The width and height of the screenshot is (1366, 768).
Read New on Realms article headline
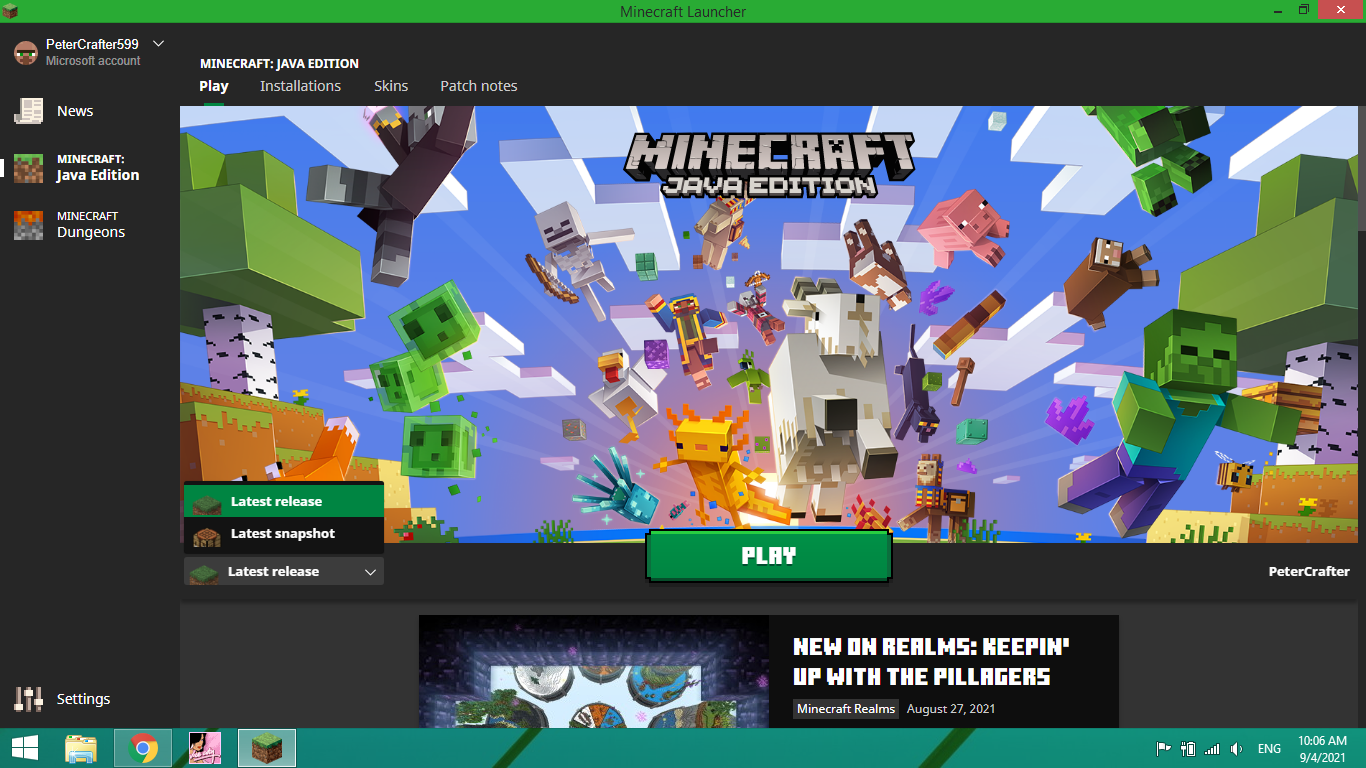(x=931, y=662)
